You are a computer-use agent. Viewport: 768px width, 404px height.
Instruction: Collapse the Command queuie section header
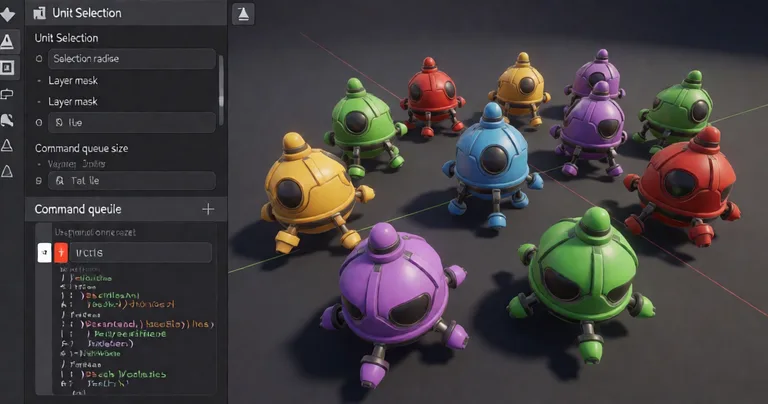click(x=126, y=210)
